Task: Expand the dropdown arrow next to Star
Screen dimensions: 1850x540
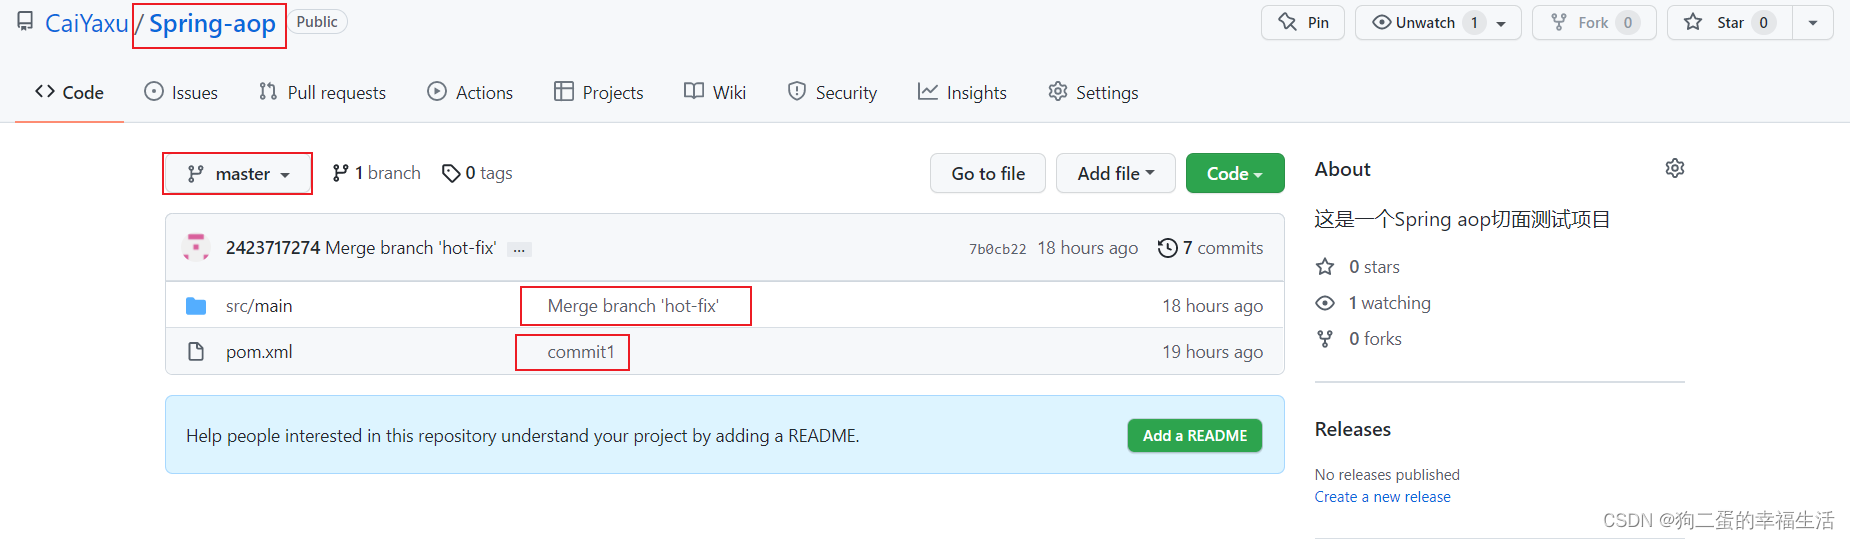Action: tap(1813, 22)
